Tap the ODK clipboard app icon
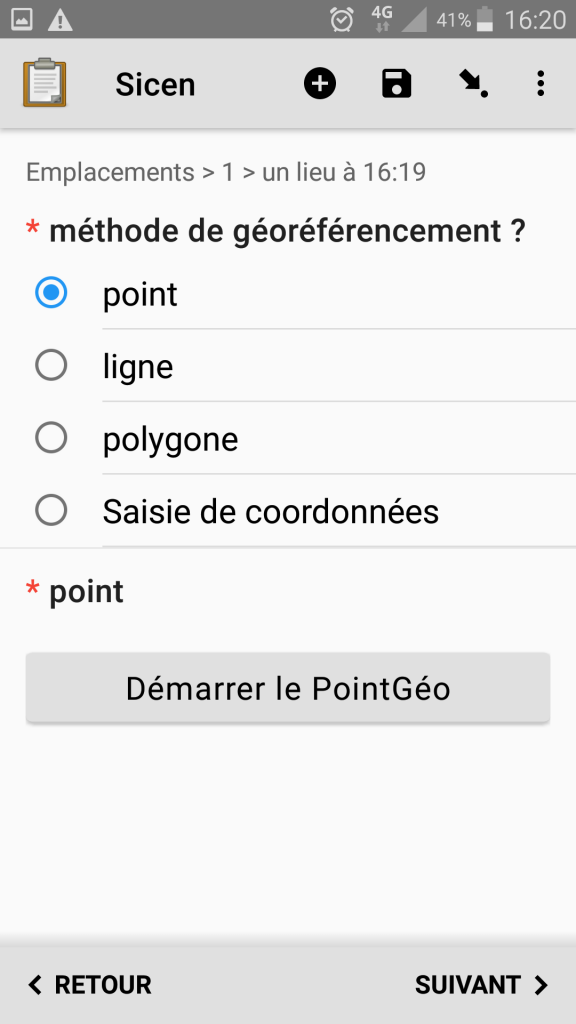Screen dimensions: 576x1024 (44, 83)
